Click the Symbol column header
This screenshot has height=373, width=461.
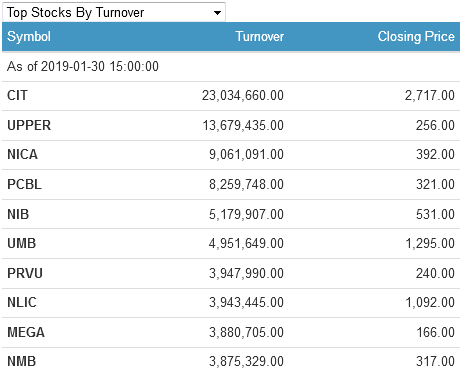click(x=29, y=37)
